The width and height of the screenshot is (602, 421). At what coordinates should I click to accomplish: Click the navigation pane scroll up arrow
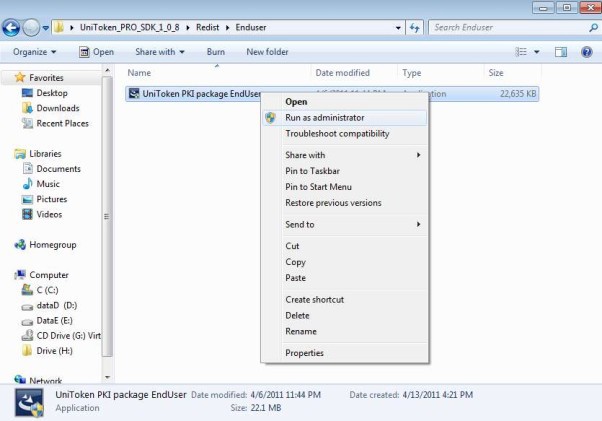pyautogui.click(x=108, y=70)
